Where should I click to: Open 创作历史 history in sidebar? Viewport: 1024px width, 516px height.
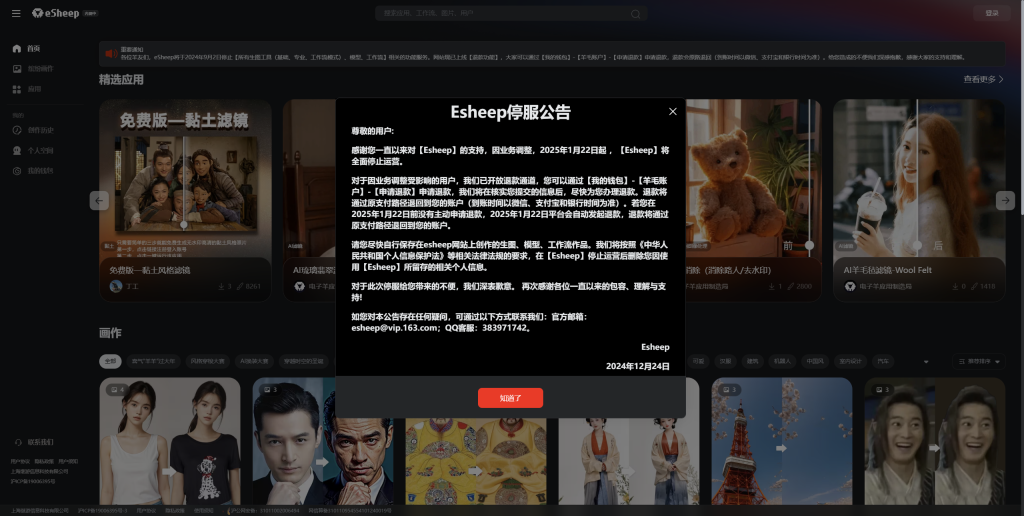tap(33, 130)
